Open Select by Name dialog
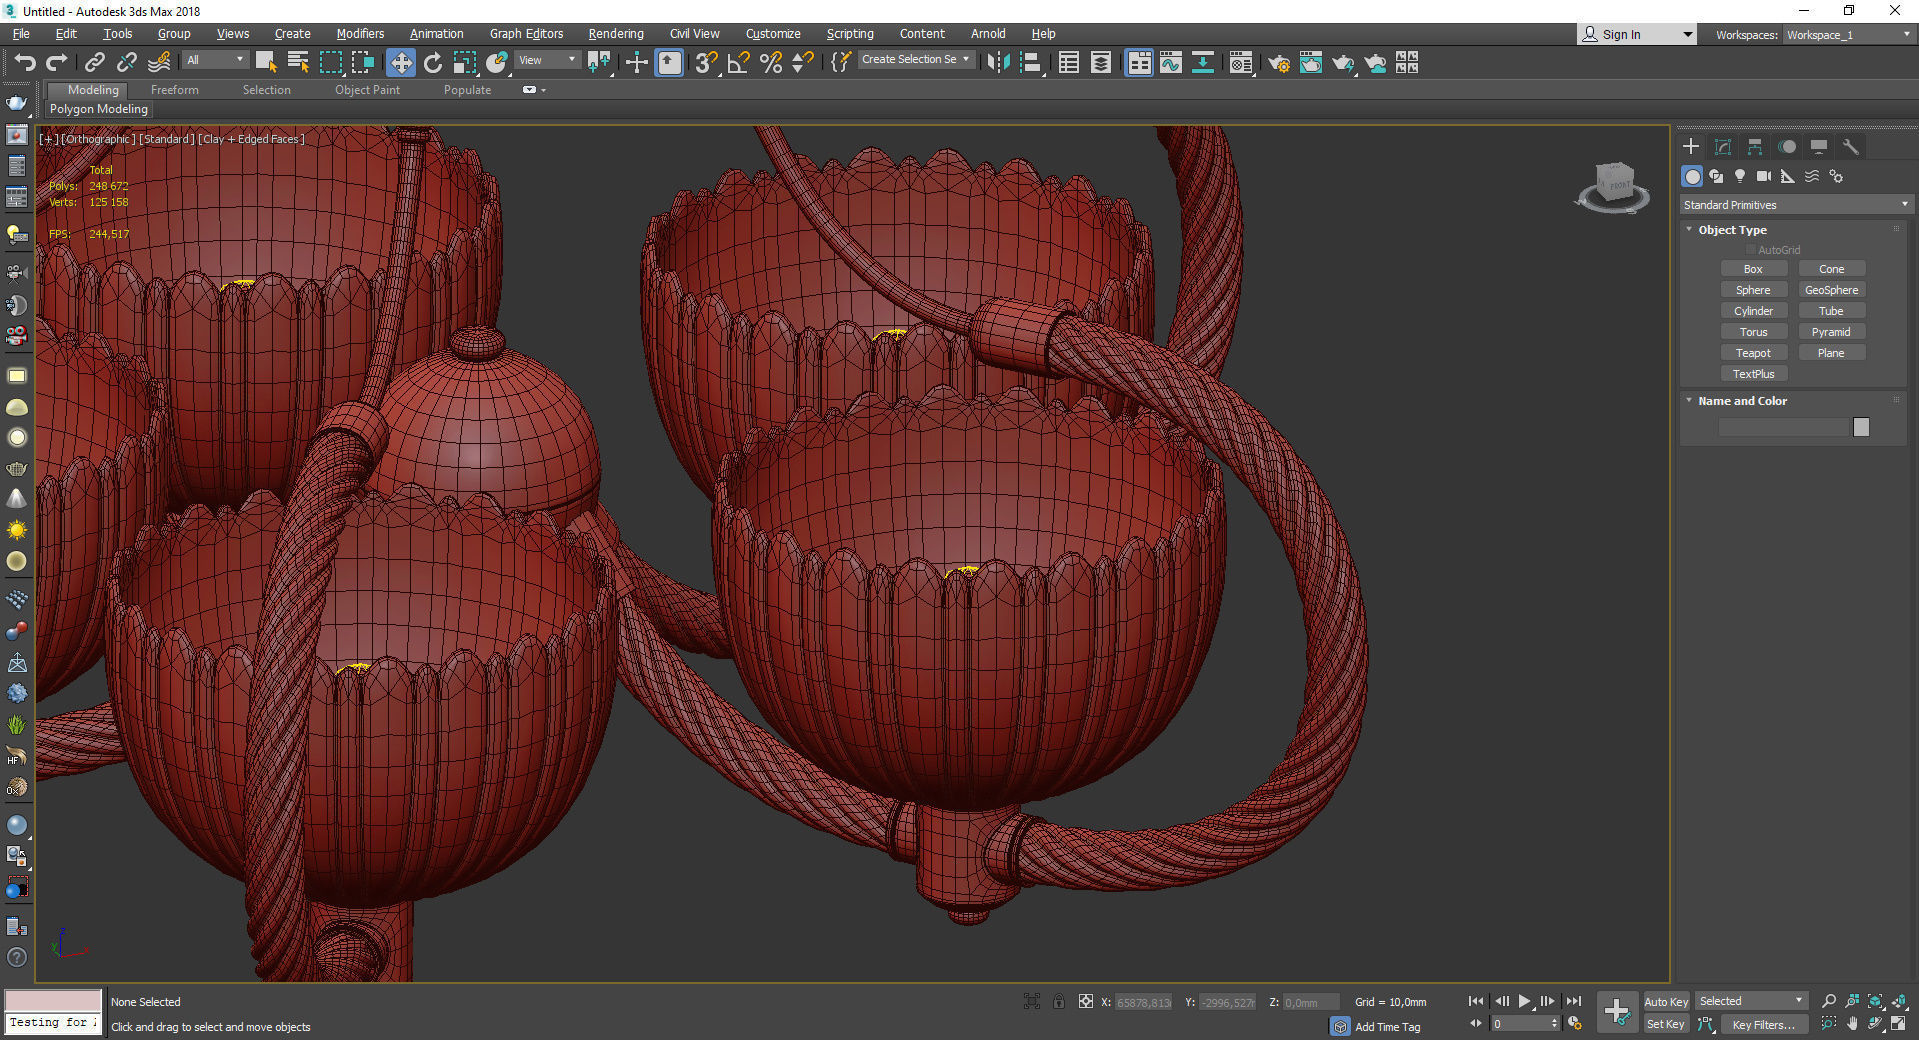The width and height of the screenshot is (1919, 1040). (x=298, y=63)
